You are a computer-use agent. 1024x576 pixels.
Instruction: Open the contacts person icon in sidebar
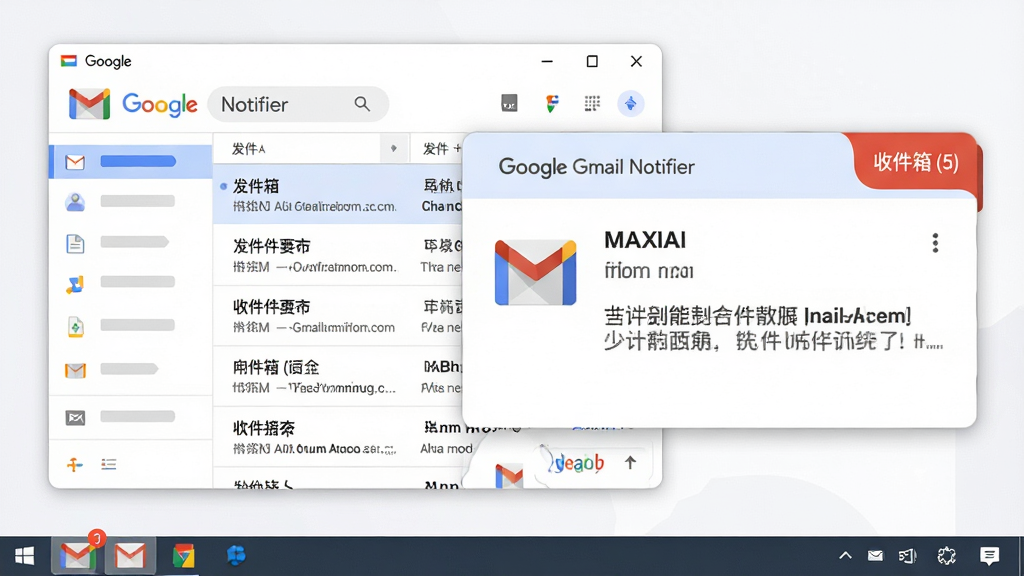75,202
